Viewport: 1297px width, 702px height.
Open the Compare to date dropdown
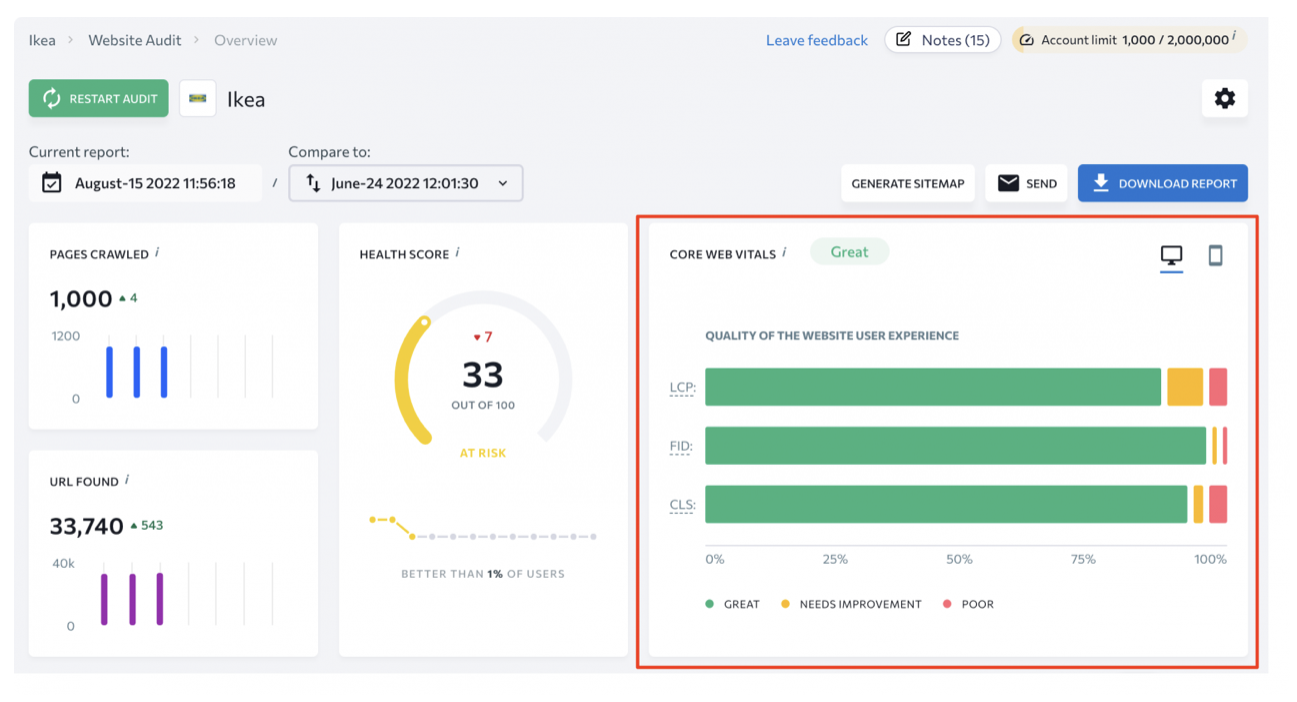[x=406, y=183]
